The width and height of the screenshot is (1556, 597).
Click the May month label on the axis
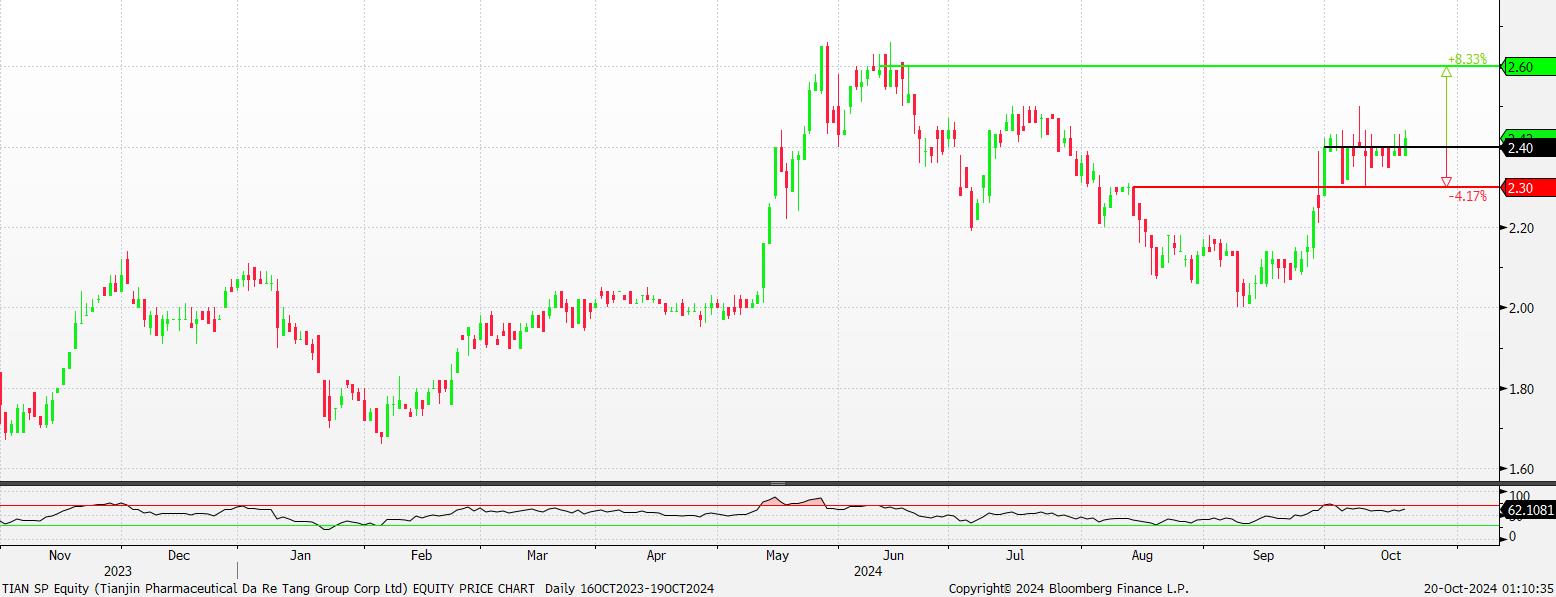(x=777, y=554)
